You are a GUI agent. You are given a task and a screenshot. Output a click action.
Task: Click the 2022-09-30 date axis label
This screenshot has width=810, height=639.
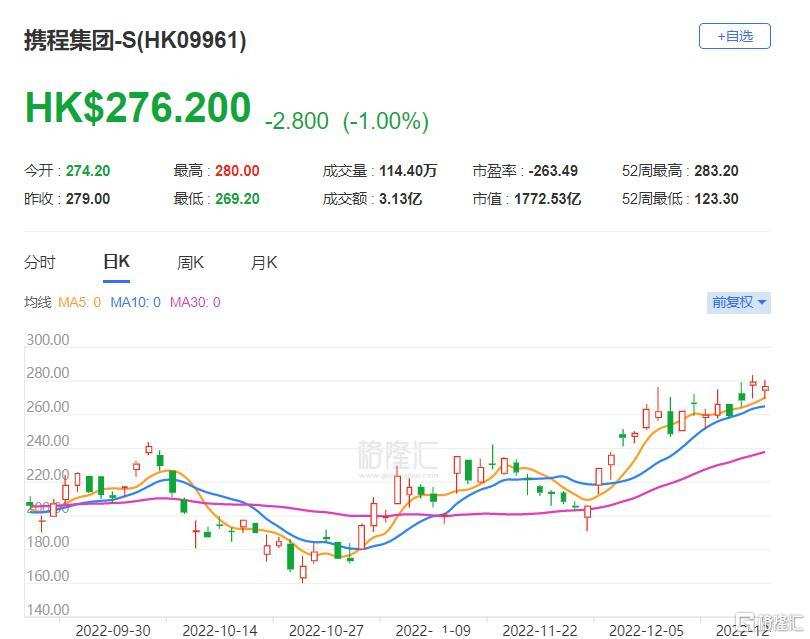coord(113,631)
